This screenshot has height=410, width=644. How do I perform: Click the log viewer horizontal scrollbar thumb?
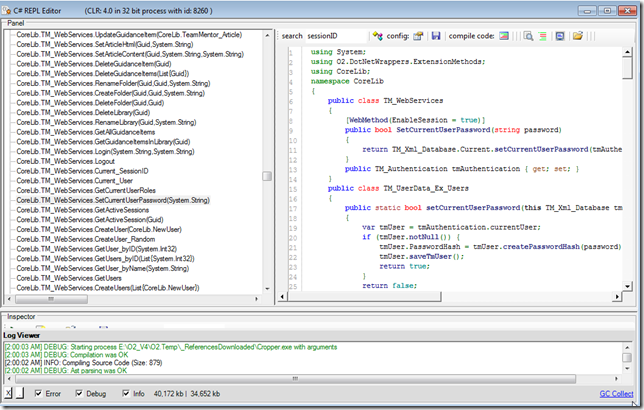(295, 379)
